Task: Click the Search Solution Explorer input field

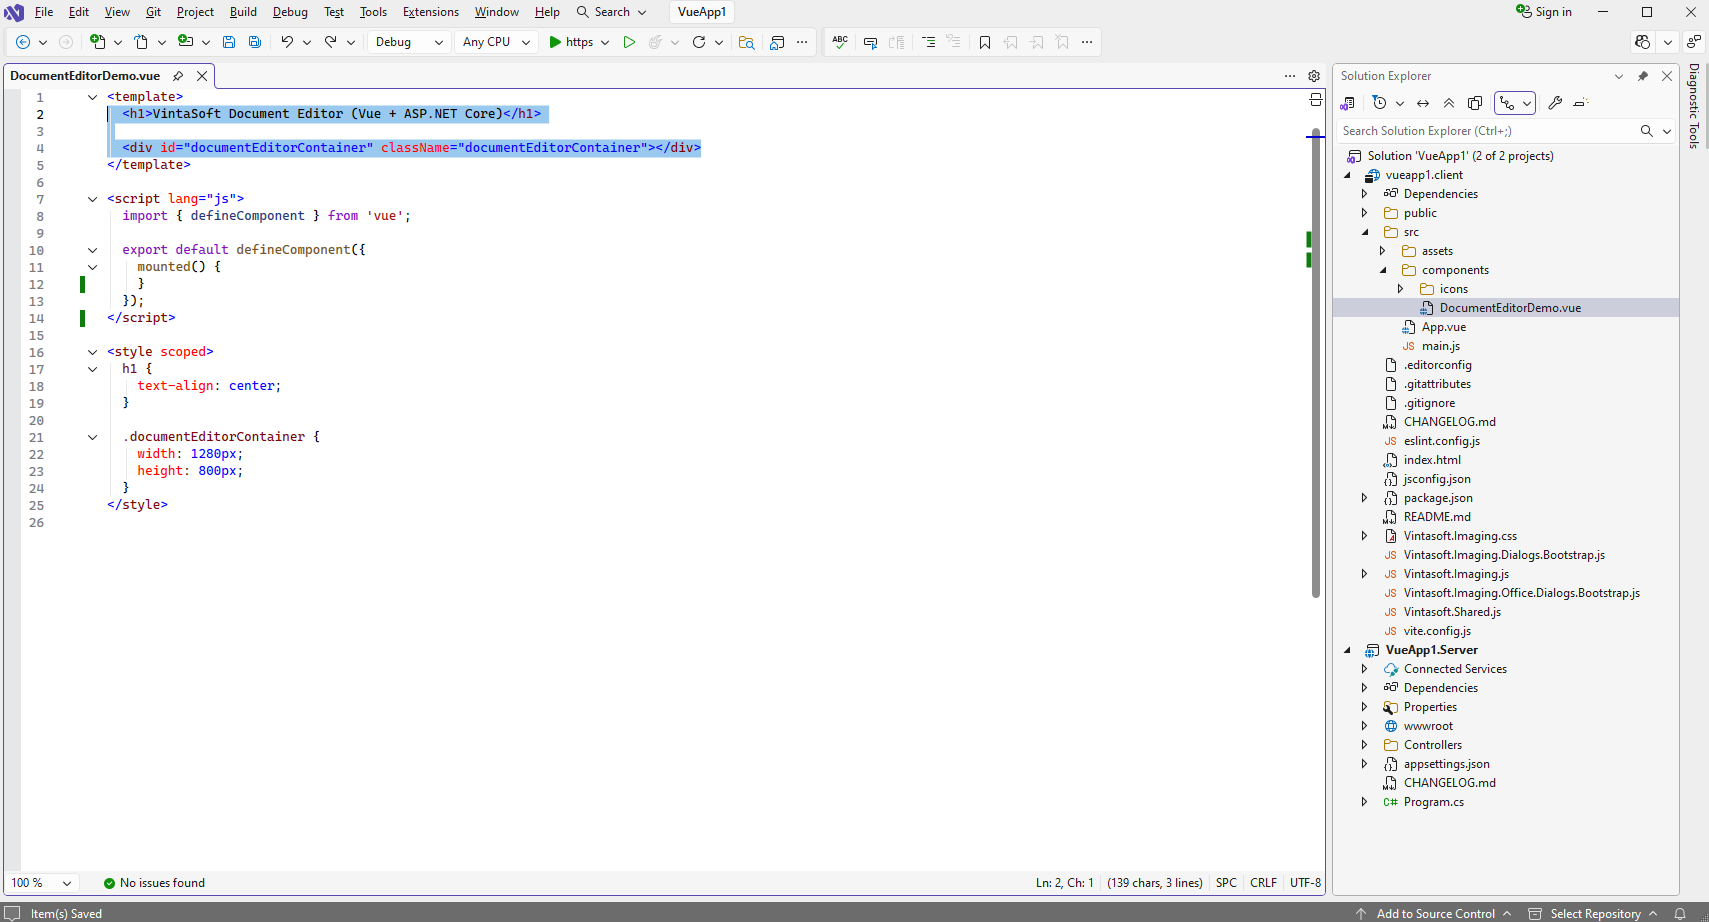Action: [x=1487, y=131]
